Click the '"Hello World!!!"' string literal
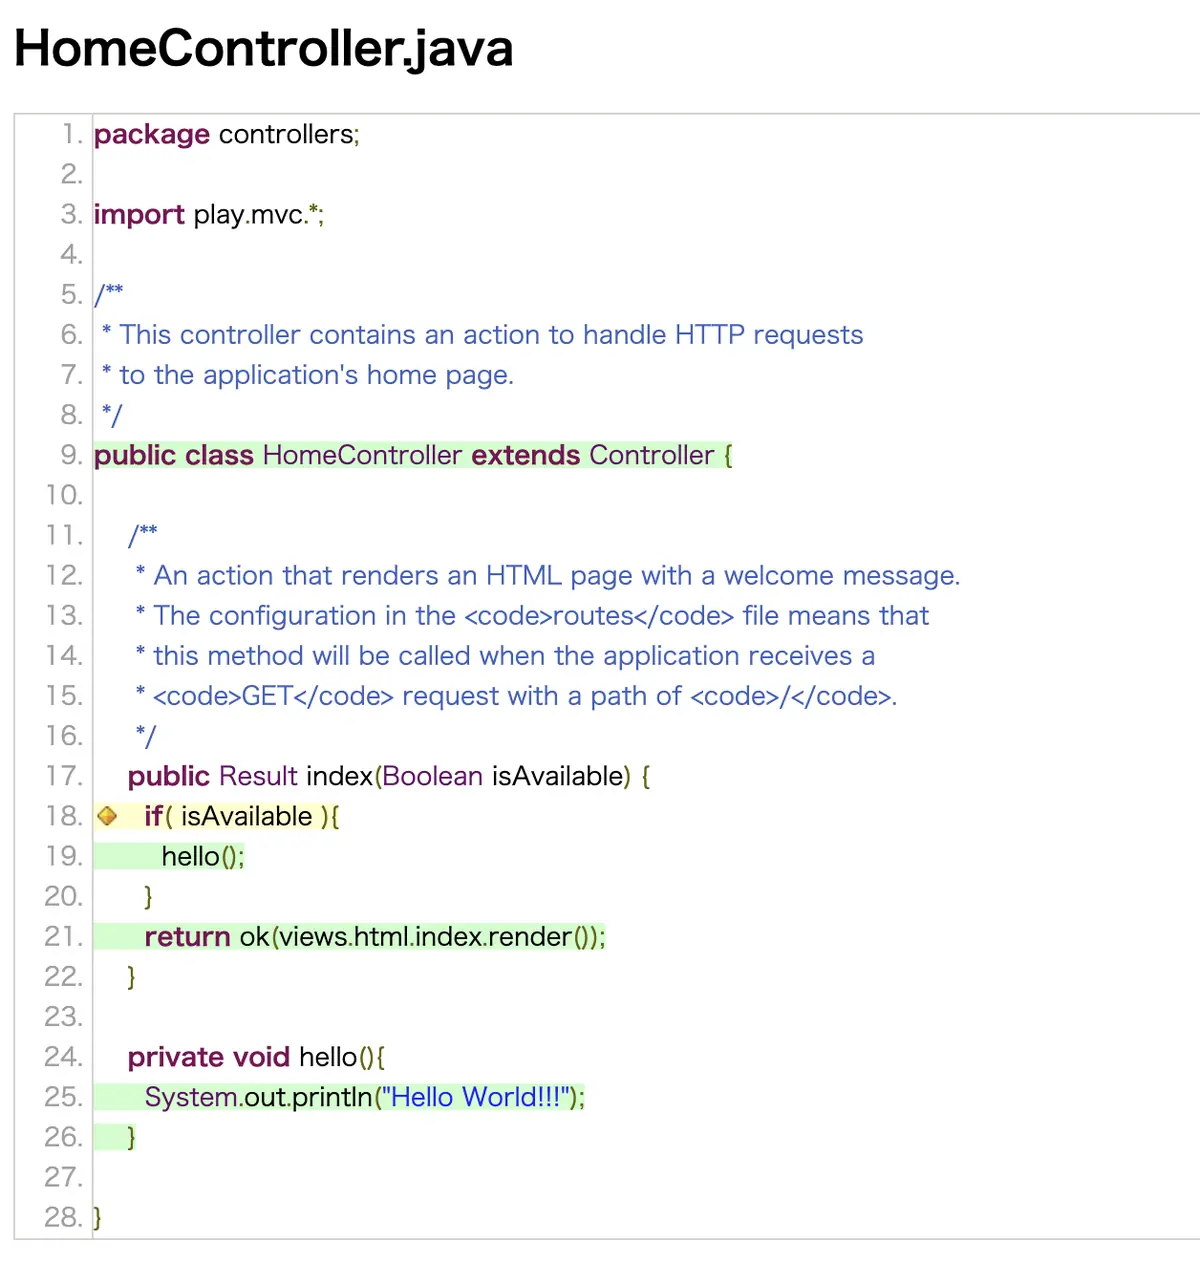The height and width of the screenshot is (1263, 1200). (476, 1097)
